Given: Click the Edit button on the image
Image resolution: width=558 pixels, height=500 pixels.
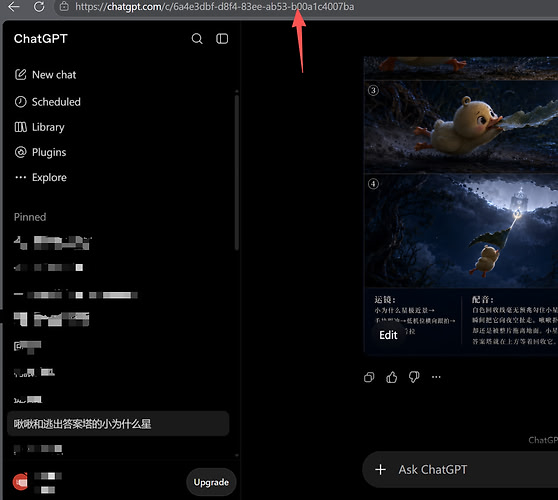Looking at the screenshot, I should [x=388, y=335].
